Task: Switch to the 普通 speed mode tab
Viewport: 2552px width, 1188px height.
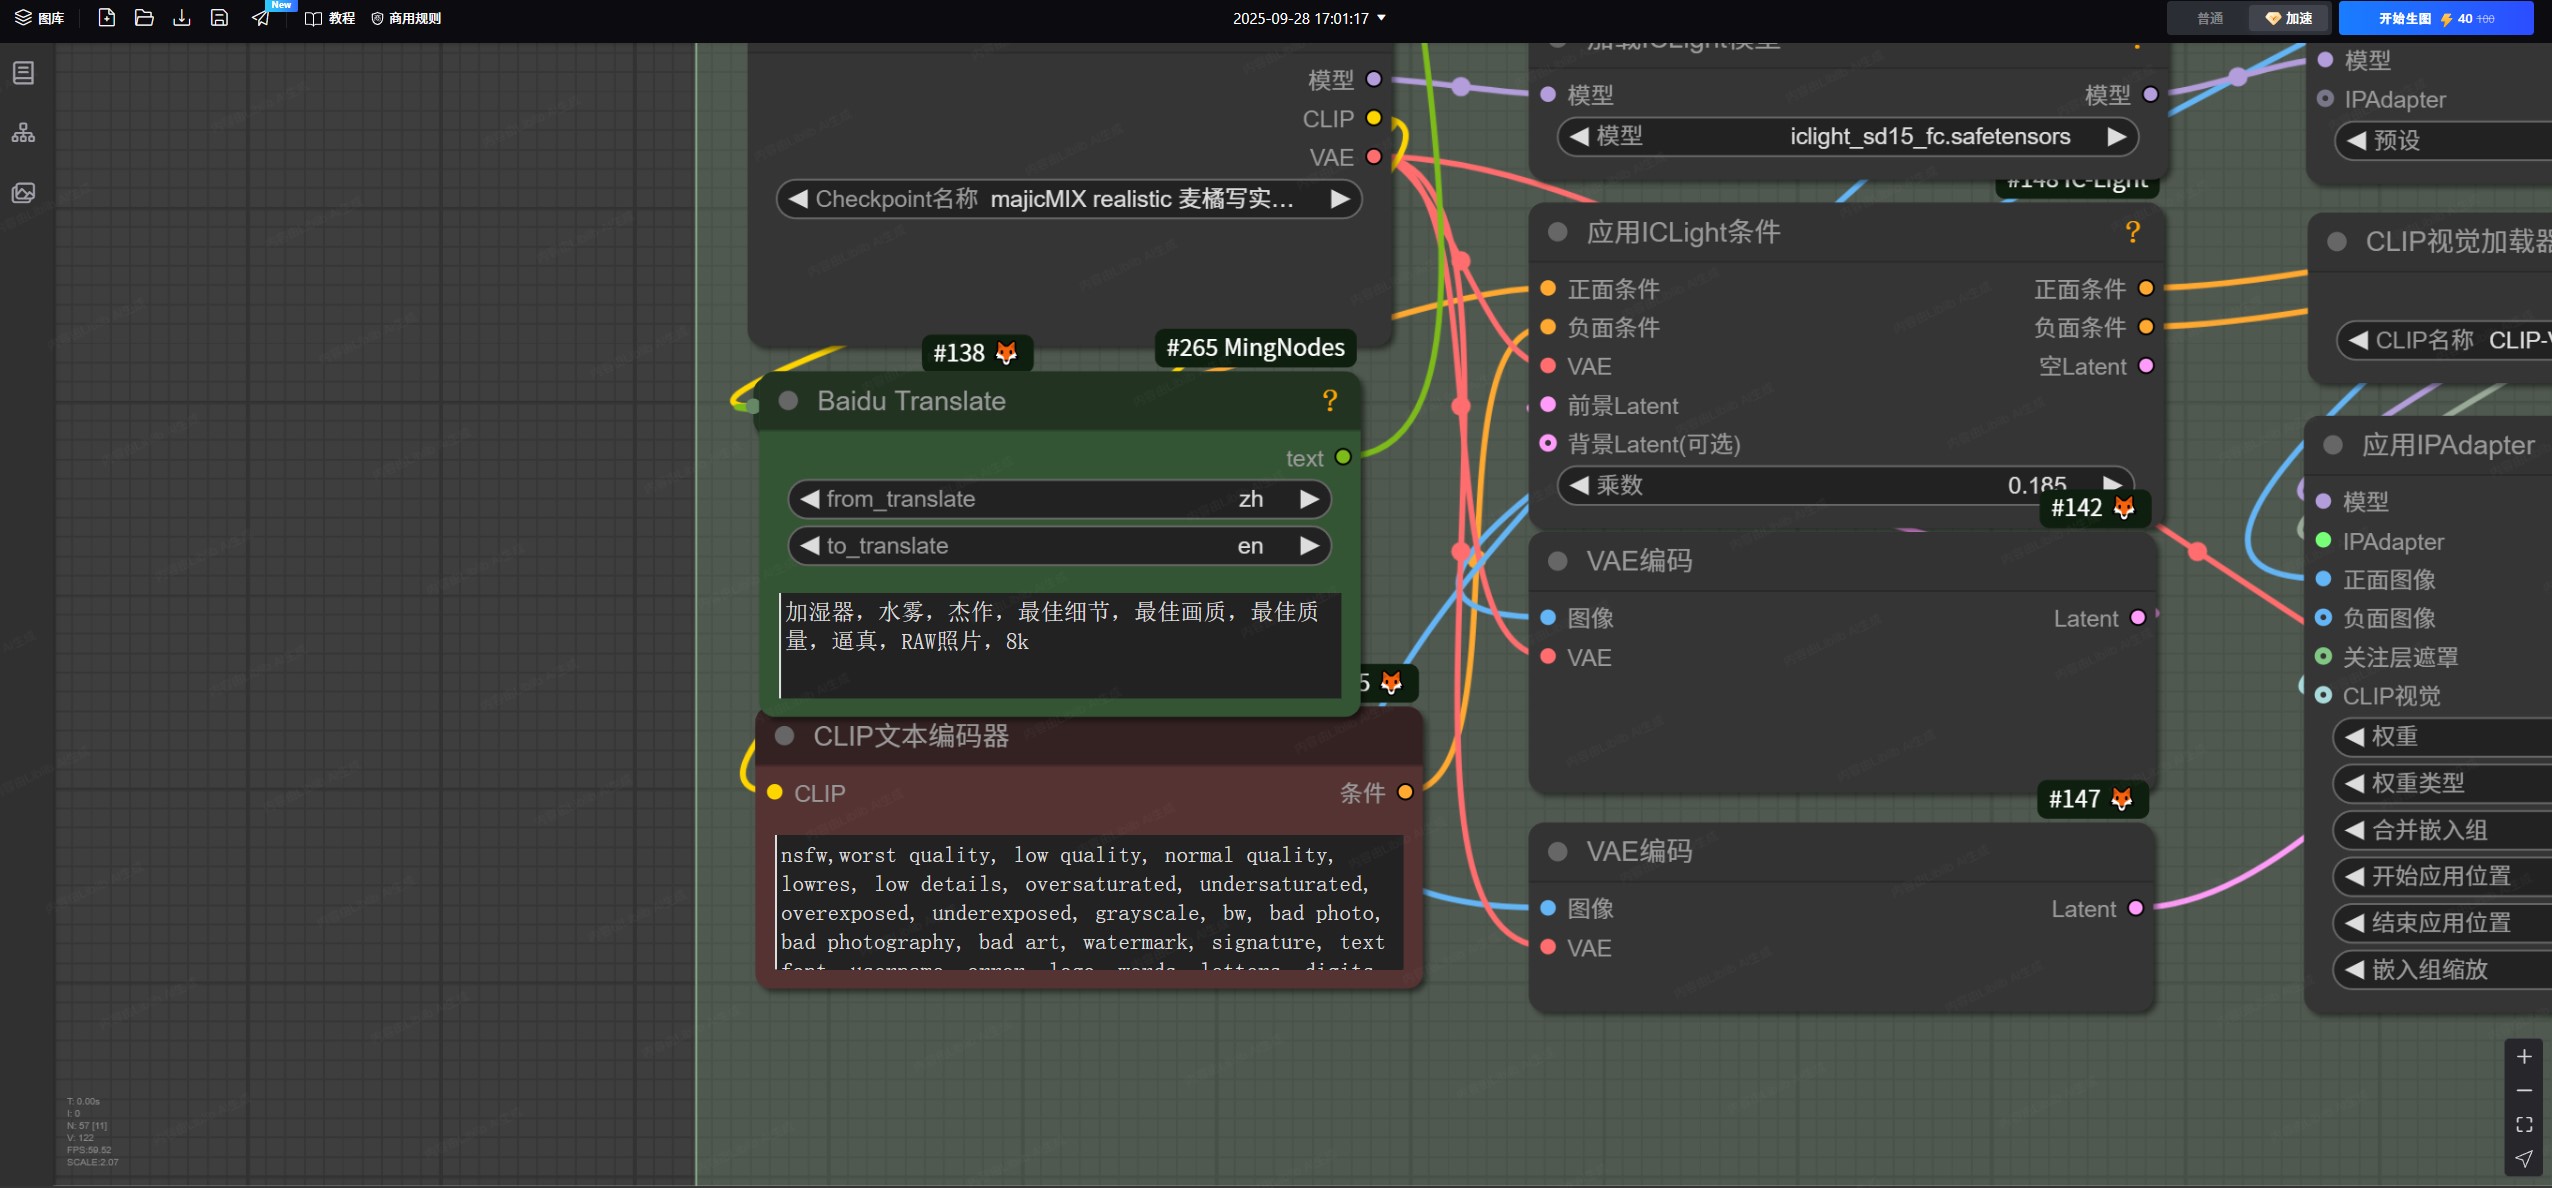Action: pyautogui.click(x=2209, y=18)
